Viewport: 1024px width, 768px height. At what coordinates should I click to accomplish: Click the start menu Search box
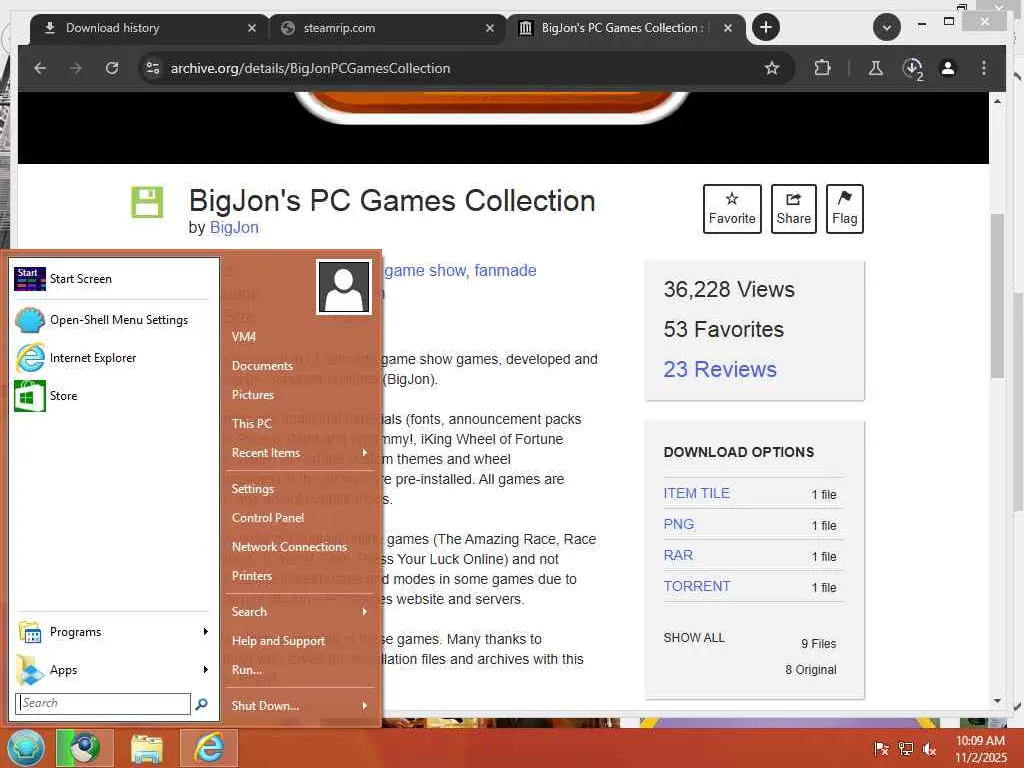(103, 703)
